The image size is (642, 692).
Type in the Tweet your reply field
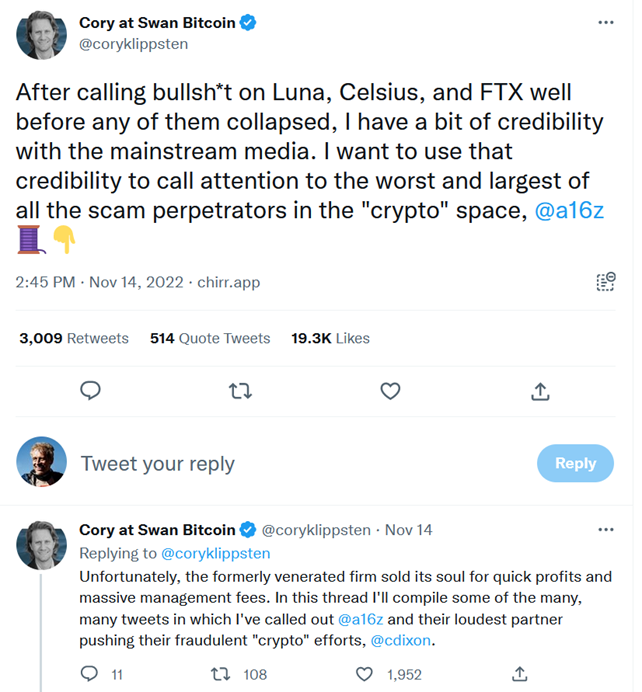click(300, 463)
